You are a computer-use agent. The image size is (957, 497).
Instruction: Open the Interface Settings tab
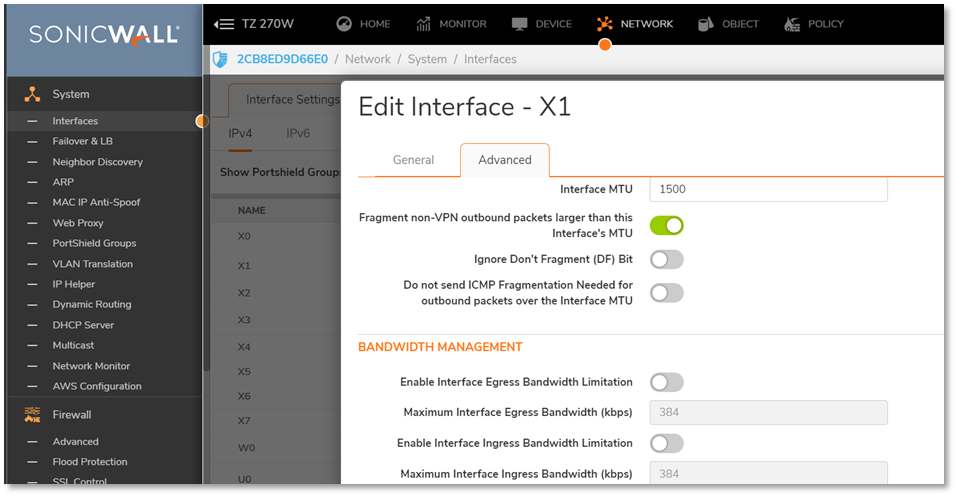pos(292,100)
